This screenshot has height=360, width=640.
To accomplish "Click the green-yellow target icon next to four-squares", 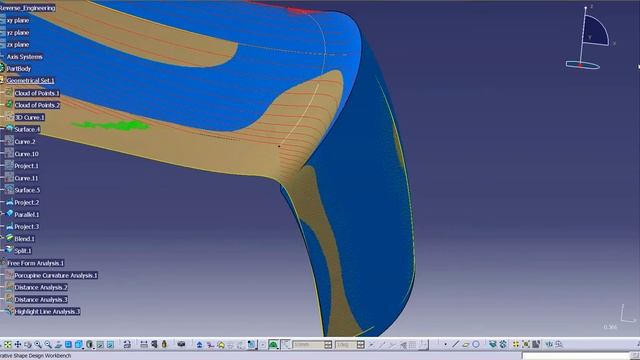I will point(526,344).
